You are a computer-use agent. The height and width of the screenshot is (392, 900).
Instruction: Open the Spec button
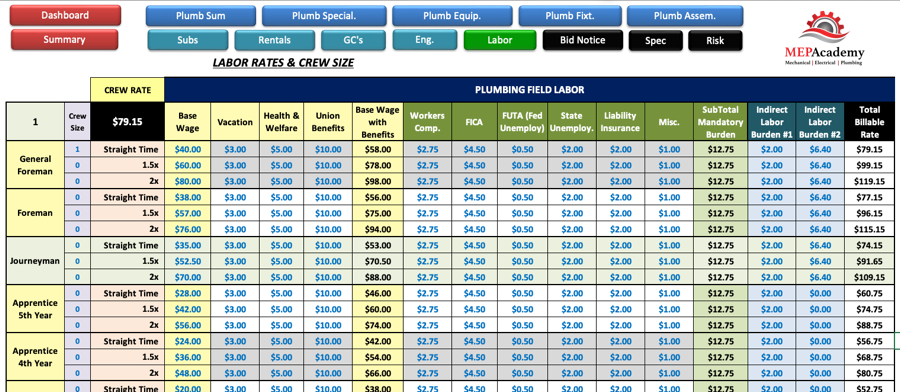click(x=655, y=41)
